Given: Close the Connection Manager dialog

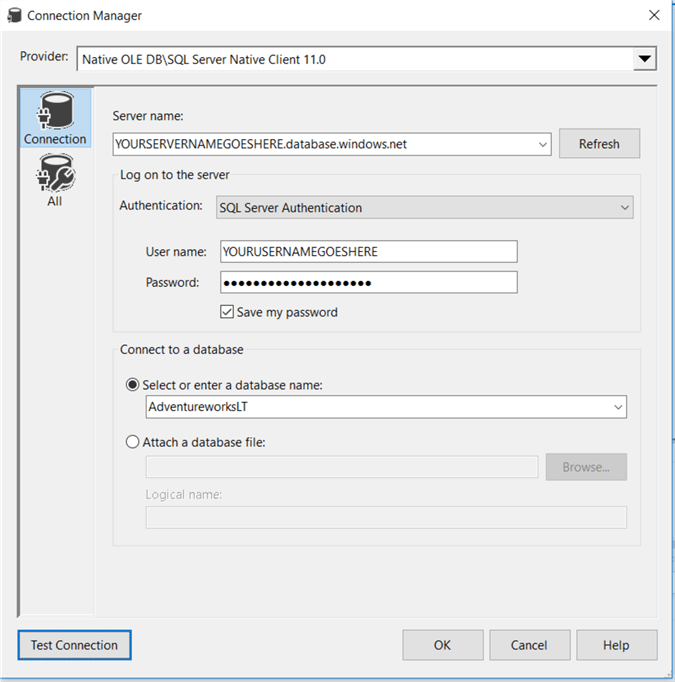Looking at the screenshot, I should (x=654, y=15).
